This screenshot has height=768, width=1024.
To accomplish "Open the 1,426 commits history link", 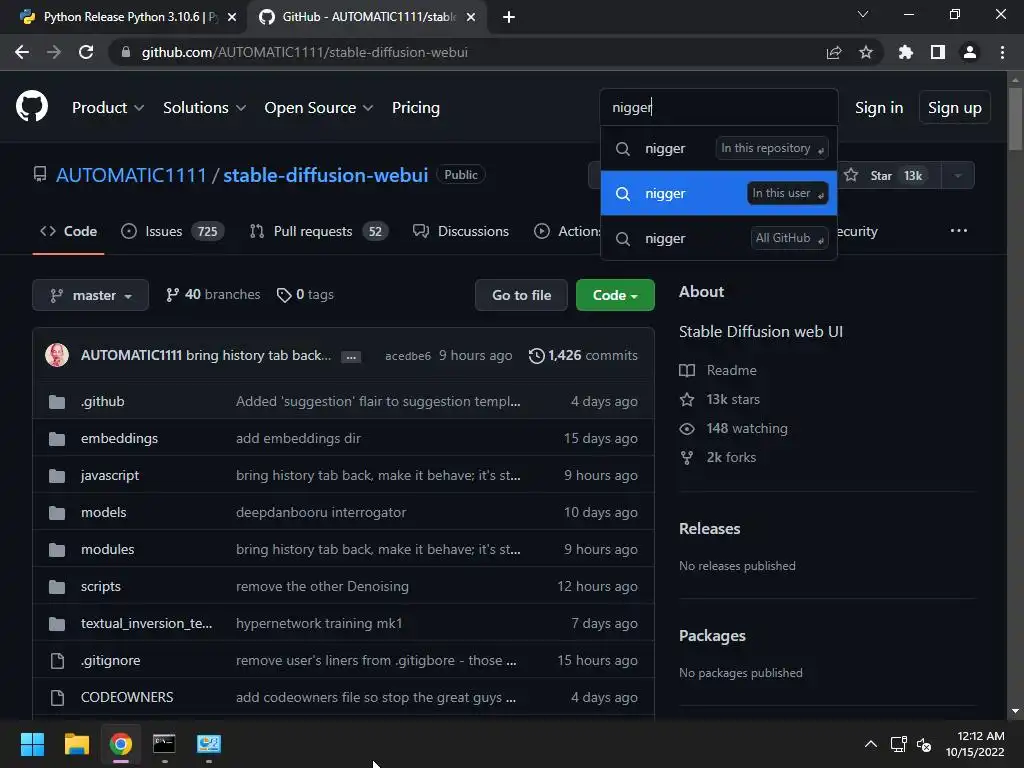I will [x=583, y=355].
